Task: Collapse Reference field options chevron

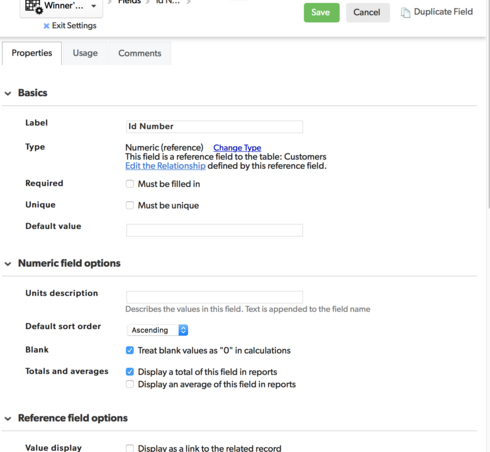Action: pos(8,418)
